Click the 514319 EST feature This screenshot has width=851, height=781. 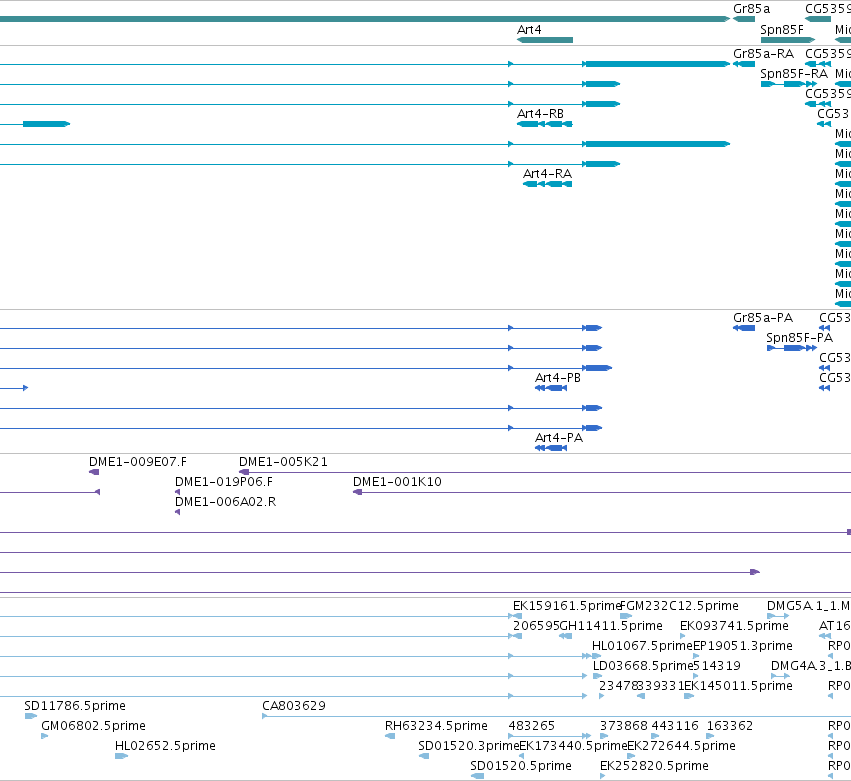tap(696, 676)
